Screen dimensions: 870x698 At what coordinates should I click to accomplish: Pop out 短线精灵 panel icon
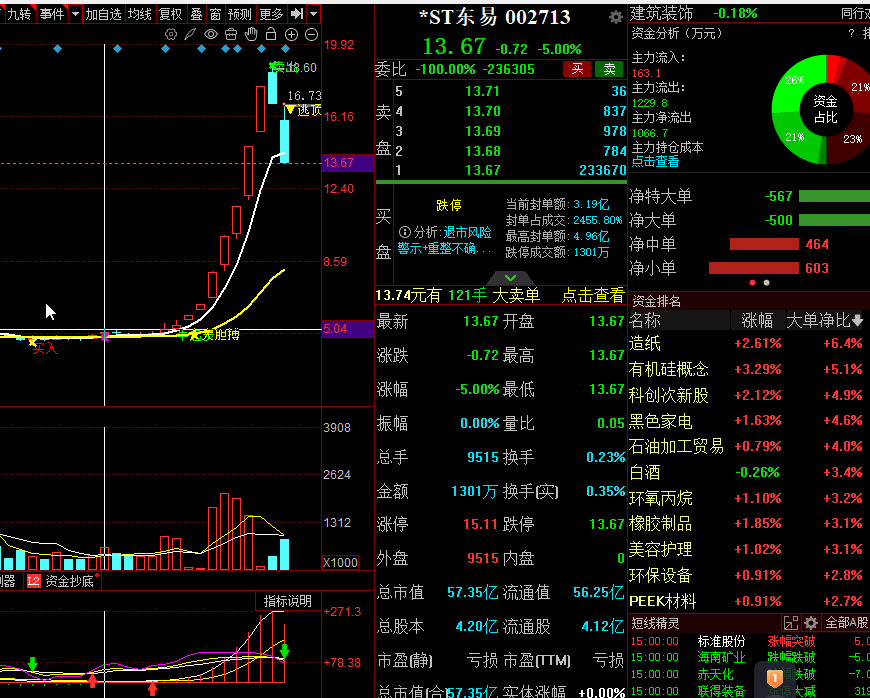(791, 623)
